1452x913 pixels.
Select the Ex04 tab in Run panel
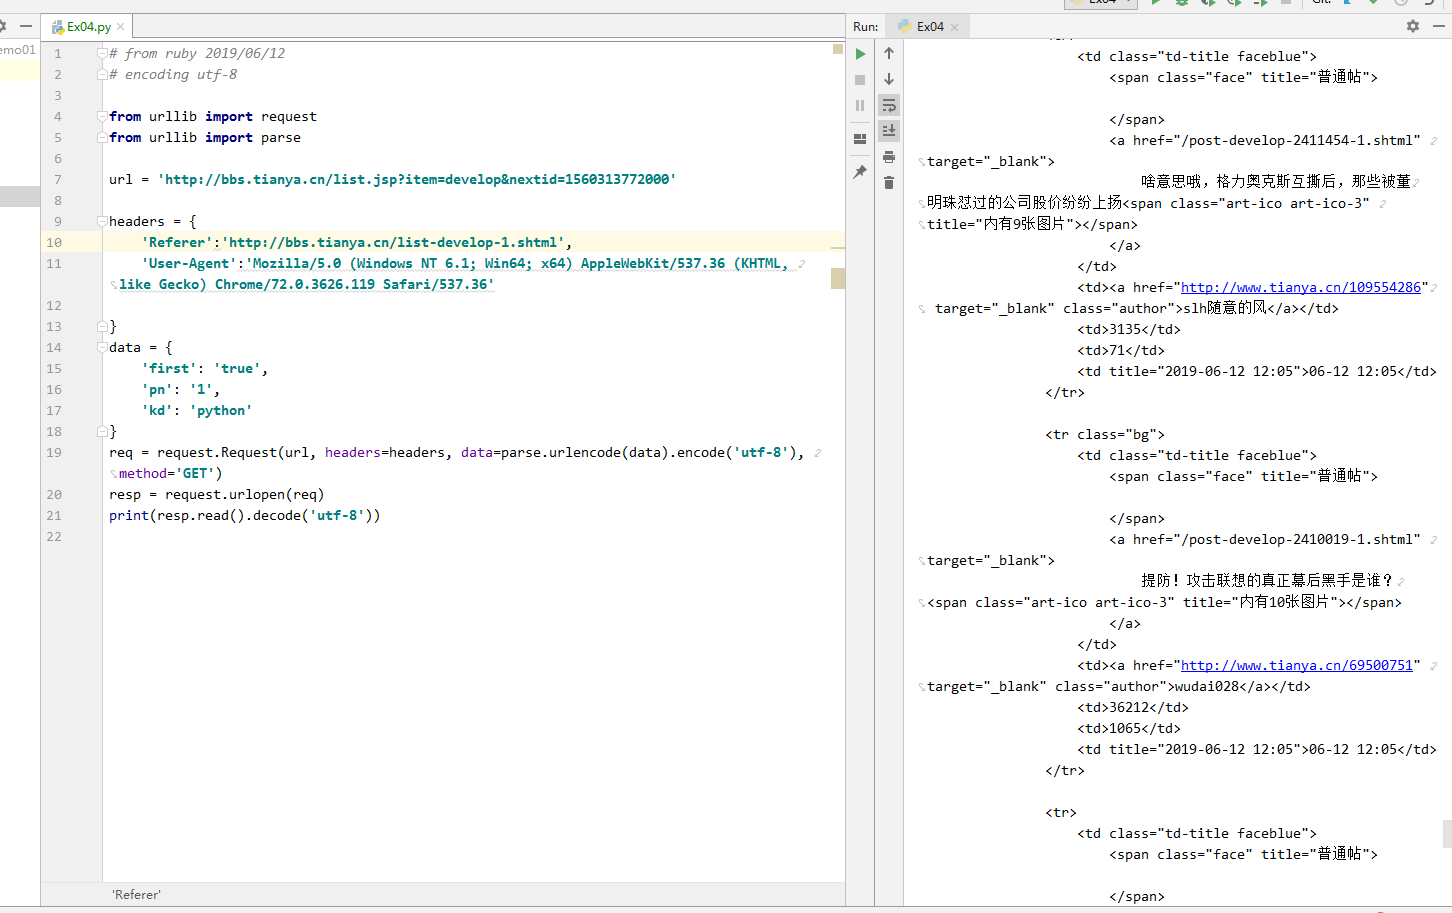tap(930, 27)
